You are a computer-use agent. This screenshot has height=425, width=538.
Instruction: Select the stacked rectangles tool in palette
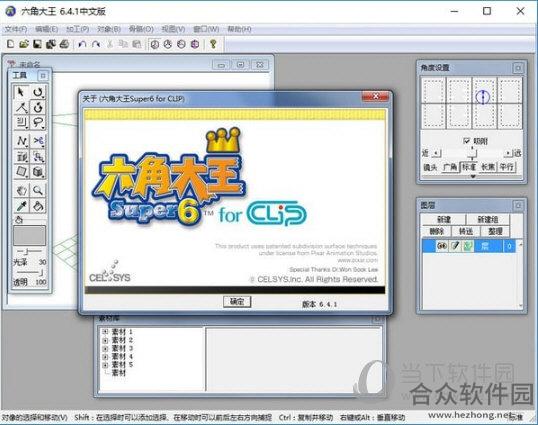click(x=22, y=122)
